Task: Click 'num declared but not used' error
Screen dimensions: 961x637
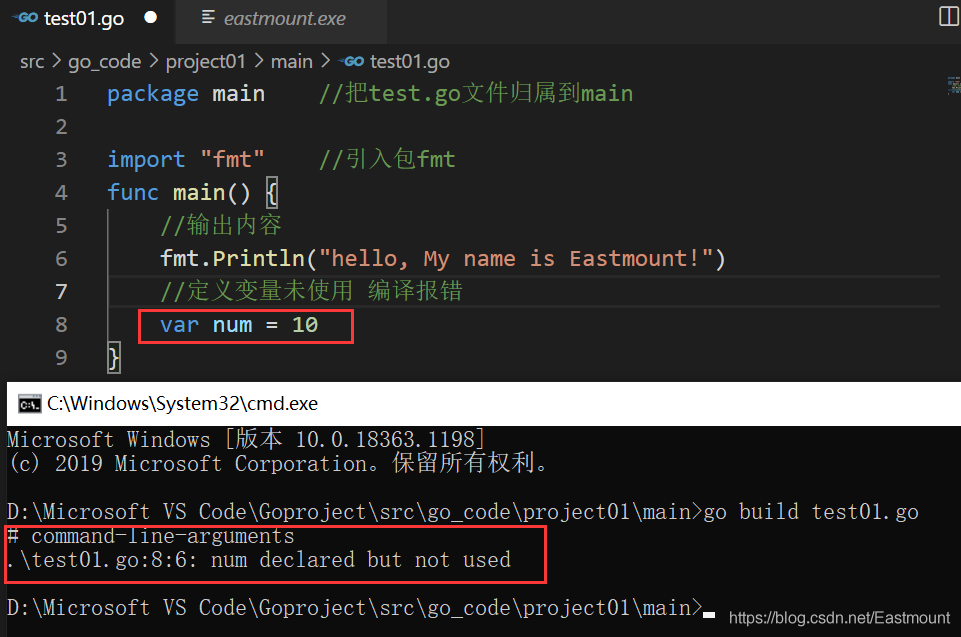Action: click(360, 560)
